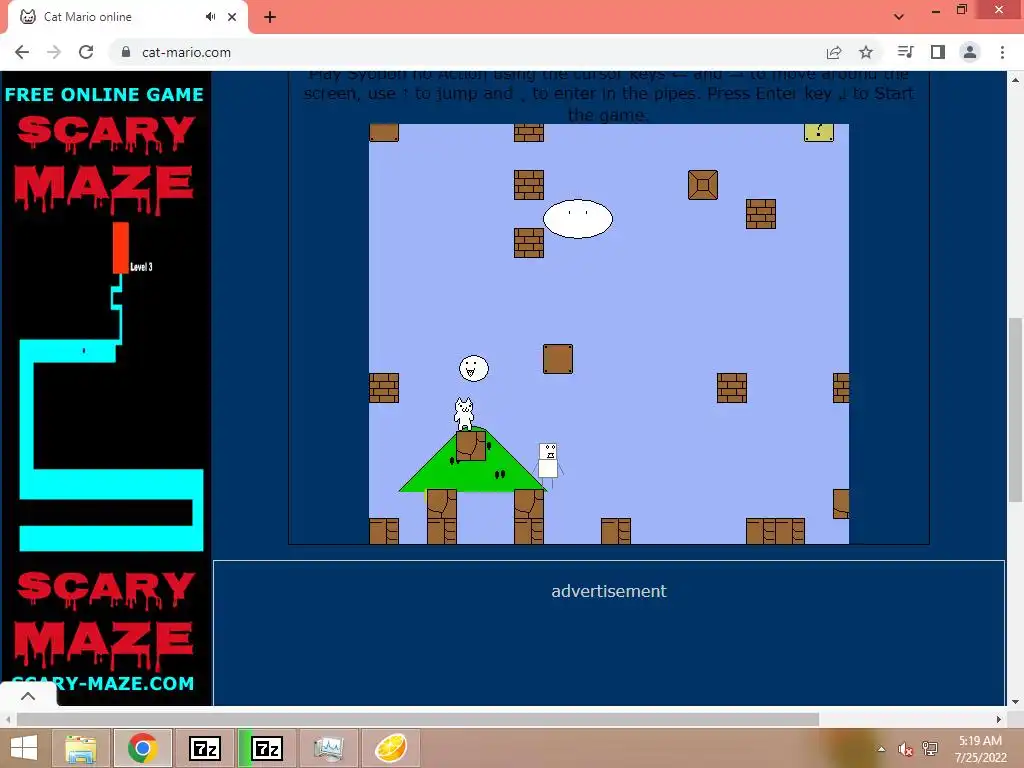Open the media control playlist icon

pos(905,52)
